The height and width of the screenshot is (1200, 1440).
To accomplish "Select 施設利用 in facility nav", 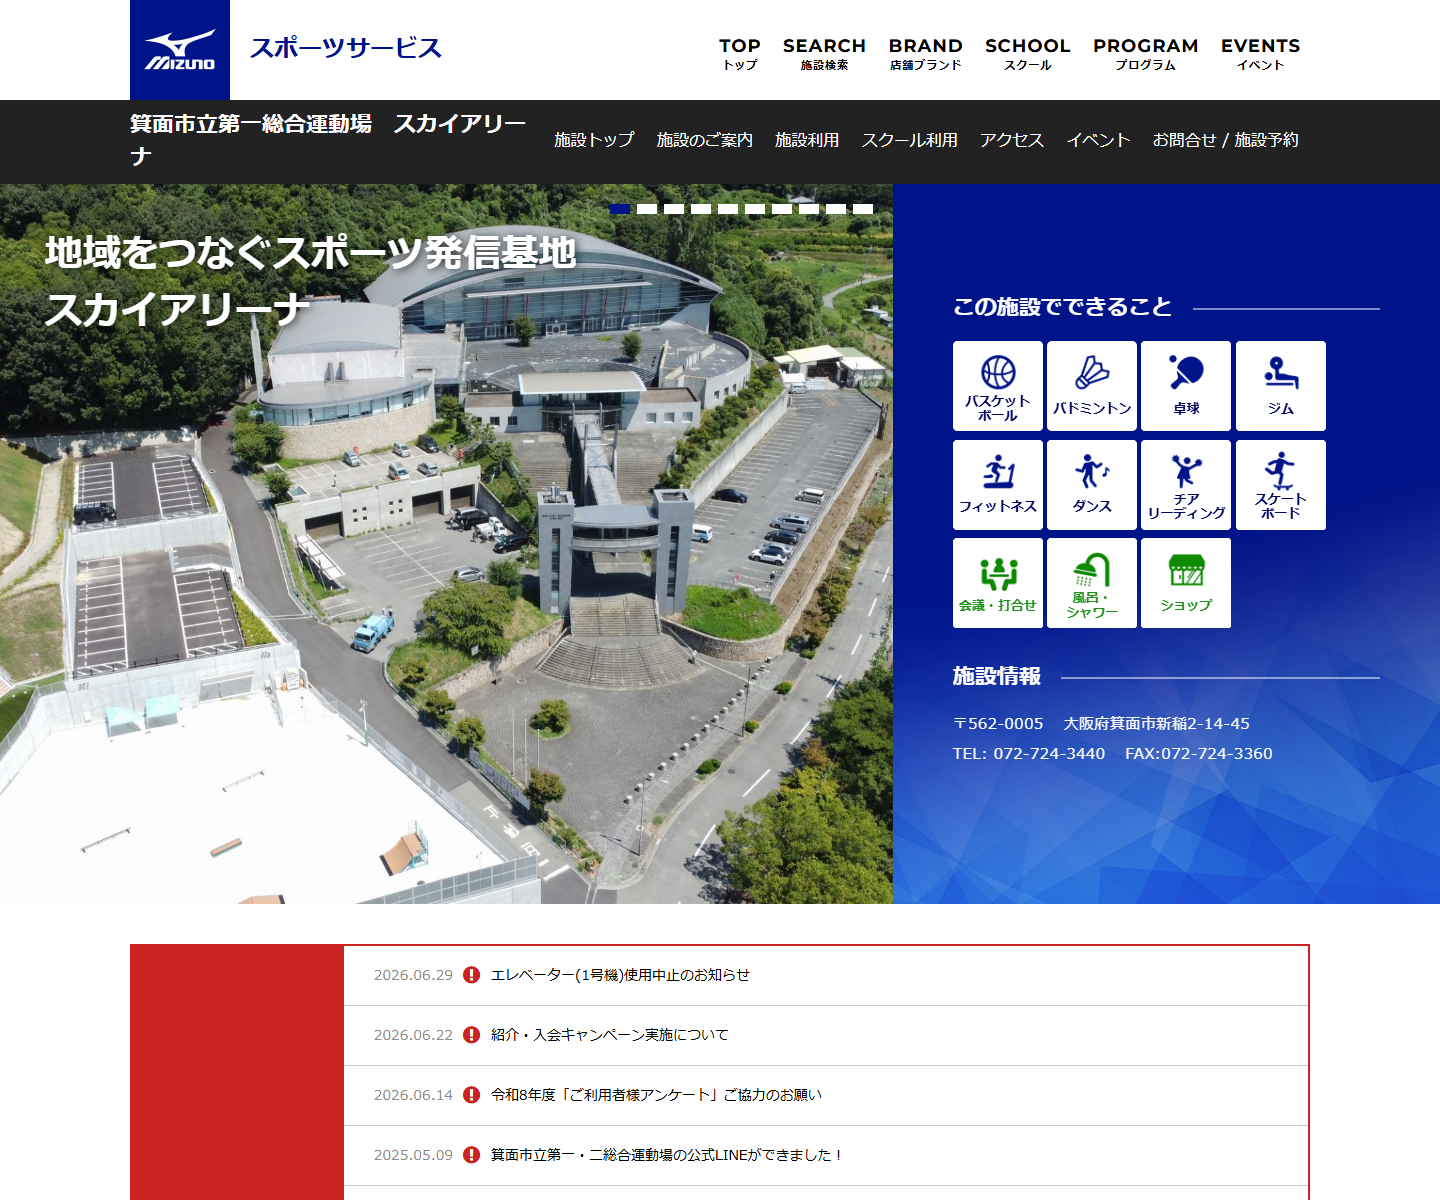I will (x=807, y=140).
